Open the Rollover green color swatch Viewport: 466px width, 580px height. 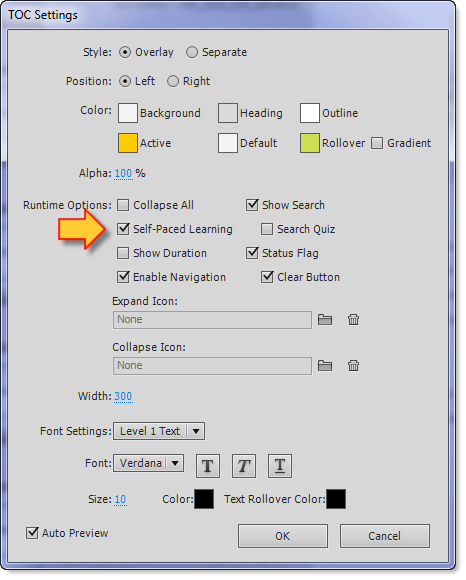[310, 143]
